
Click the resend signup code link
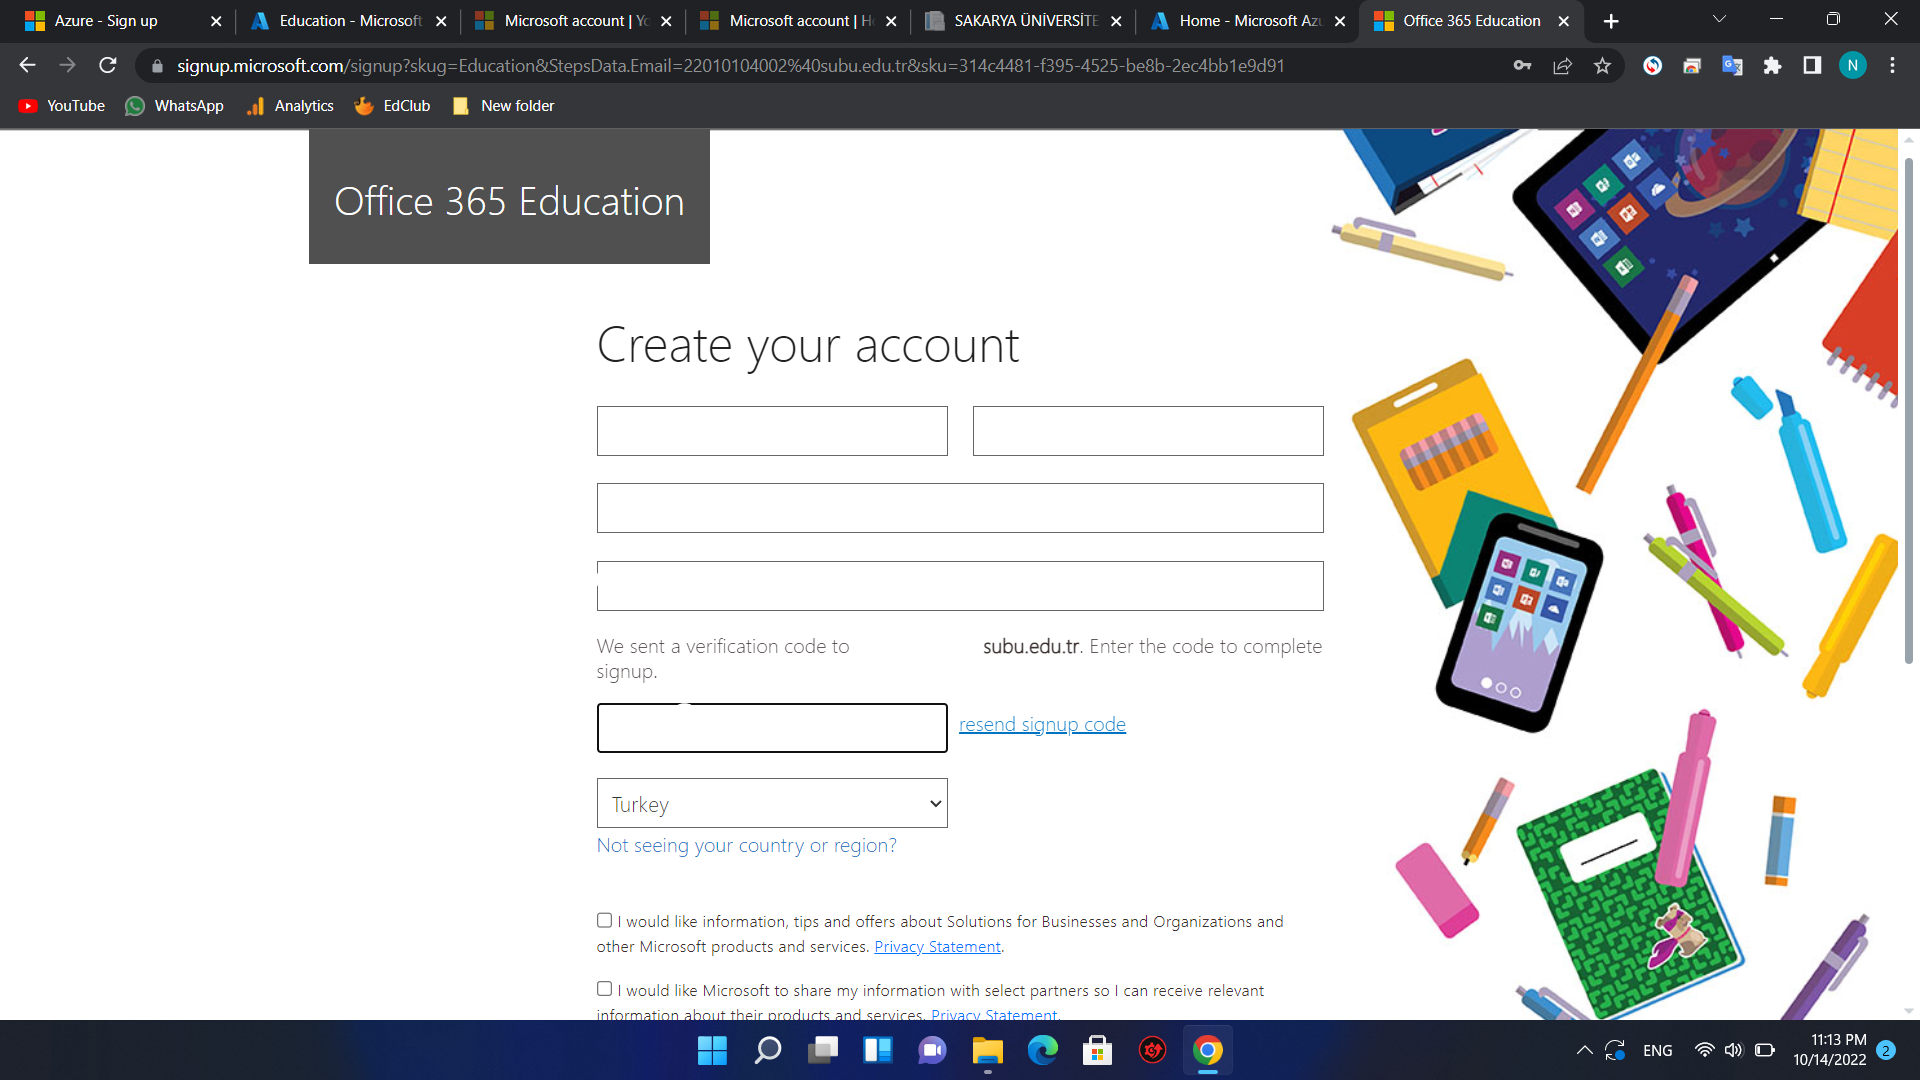pos(1042,724)
